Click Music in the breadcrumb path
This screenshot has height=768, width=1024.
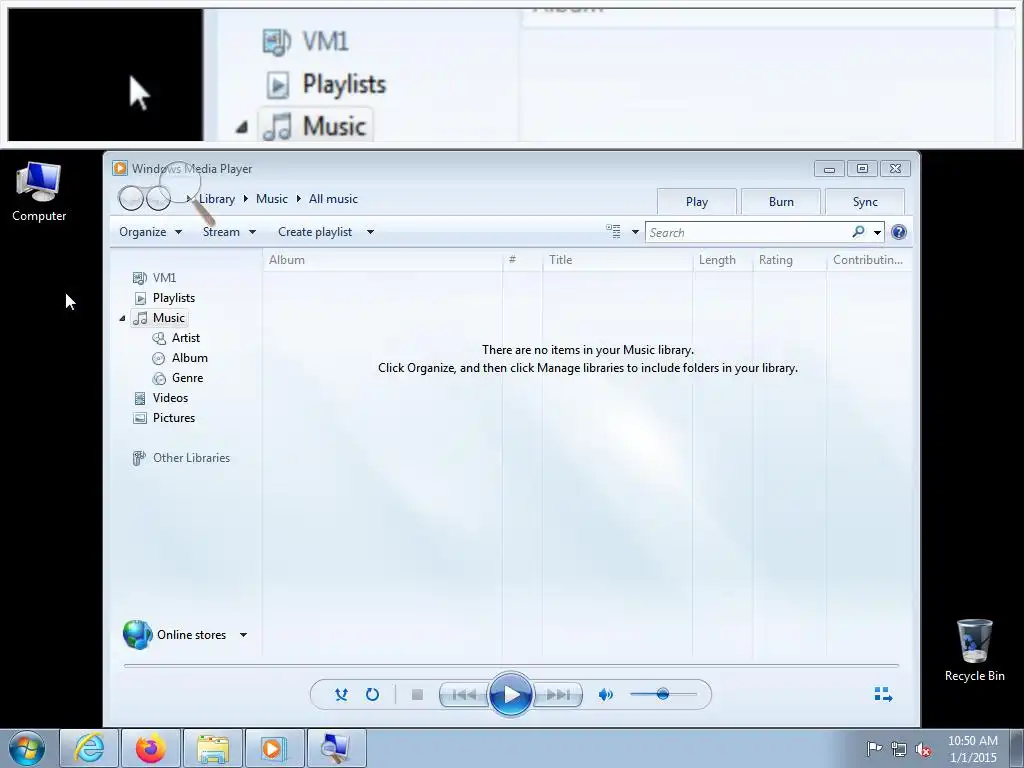pyautogui.click(x=272, y=199)
